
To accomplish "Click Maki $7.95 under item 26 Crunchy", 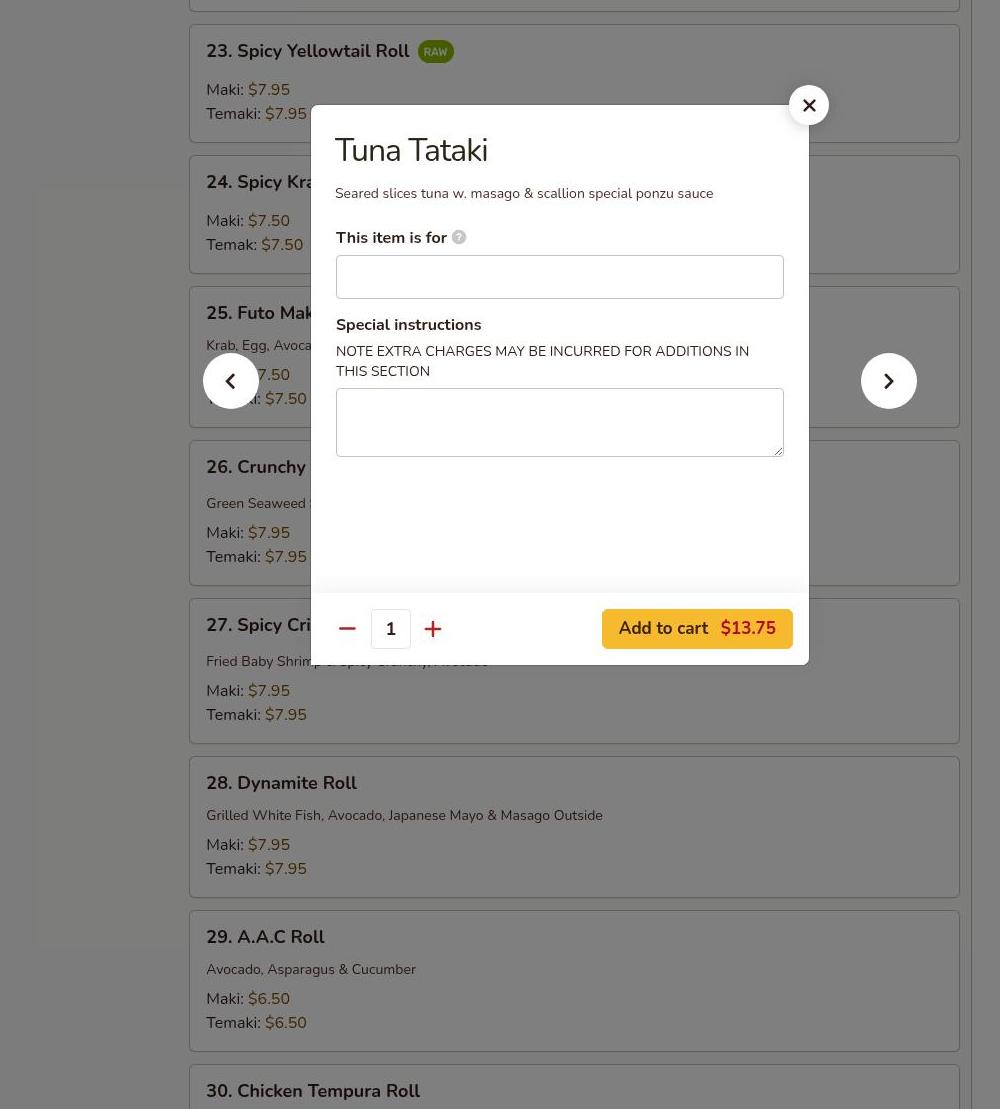I will point(248,533).
